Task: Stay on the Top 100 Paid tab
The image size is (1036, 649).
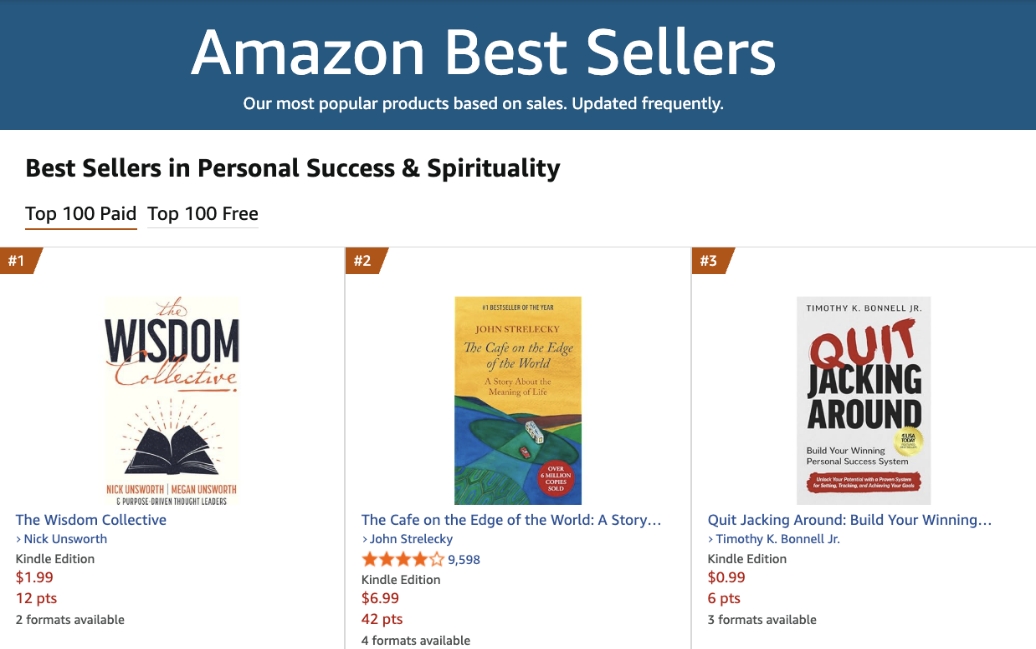Action: [80, 214]
